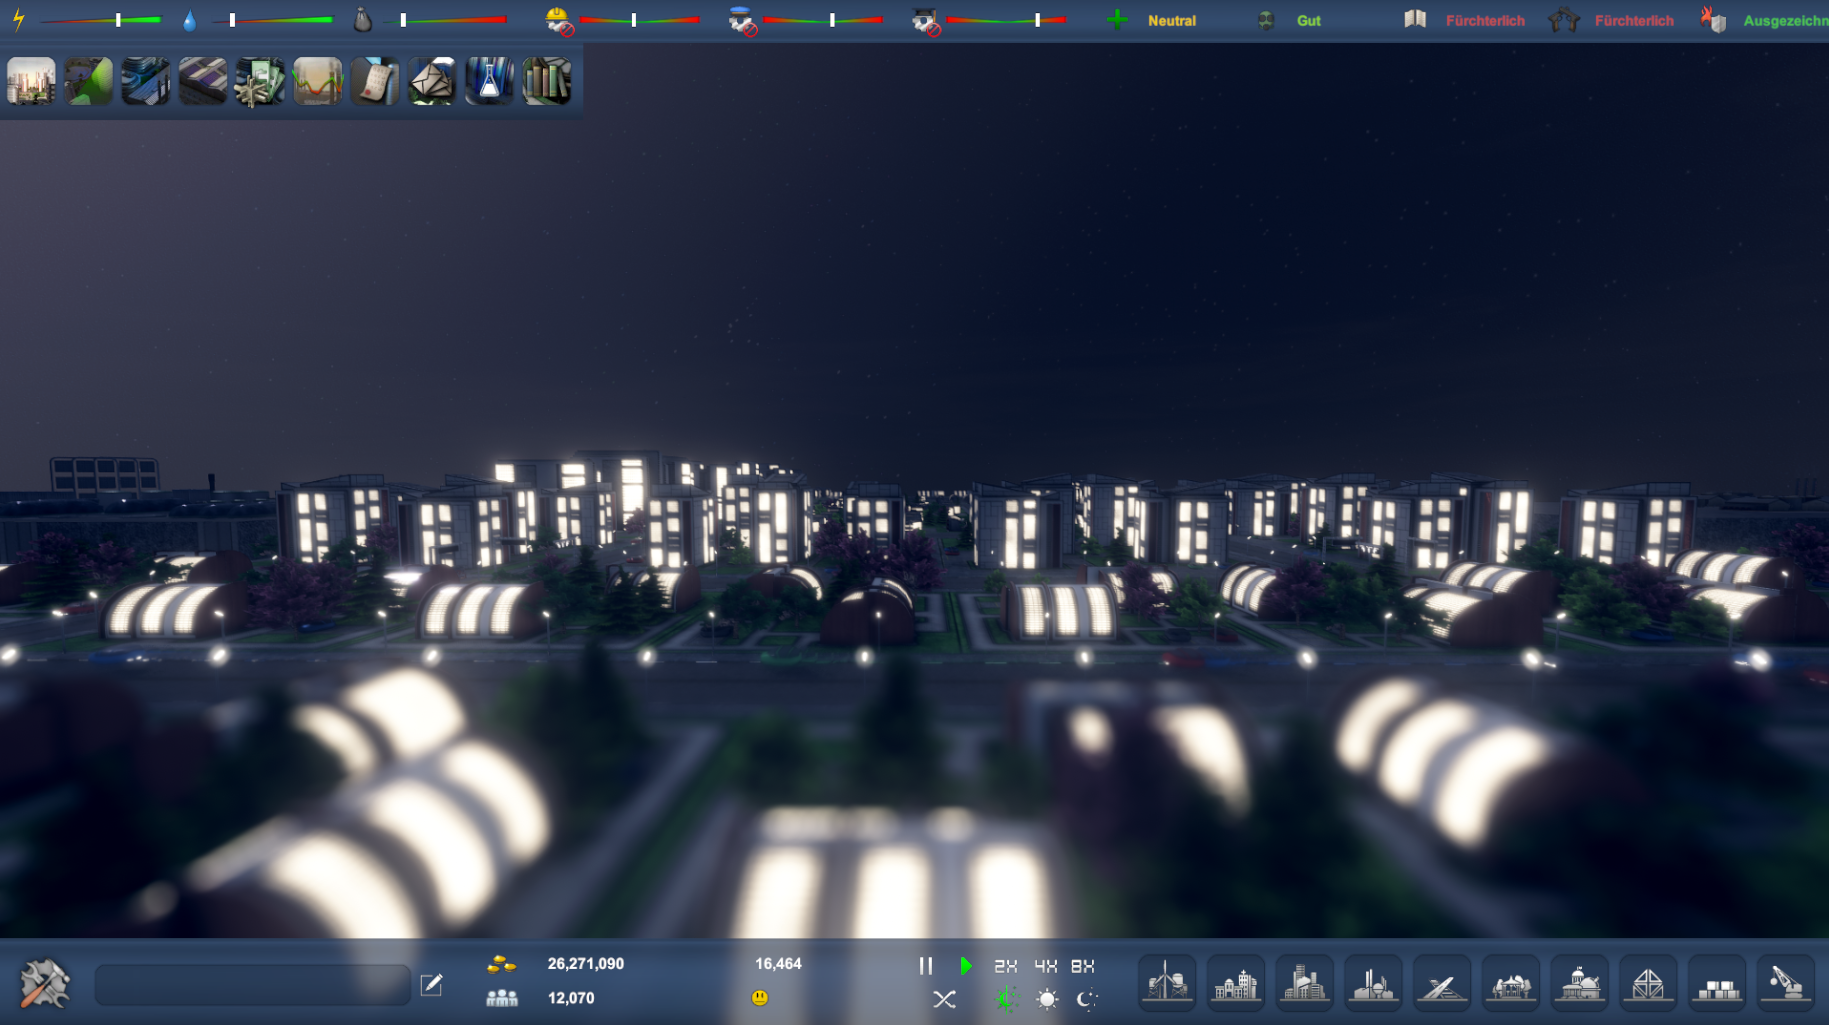Switch to daytime sun lighting

coord(1047,999)
